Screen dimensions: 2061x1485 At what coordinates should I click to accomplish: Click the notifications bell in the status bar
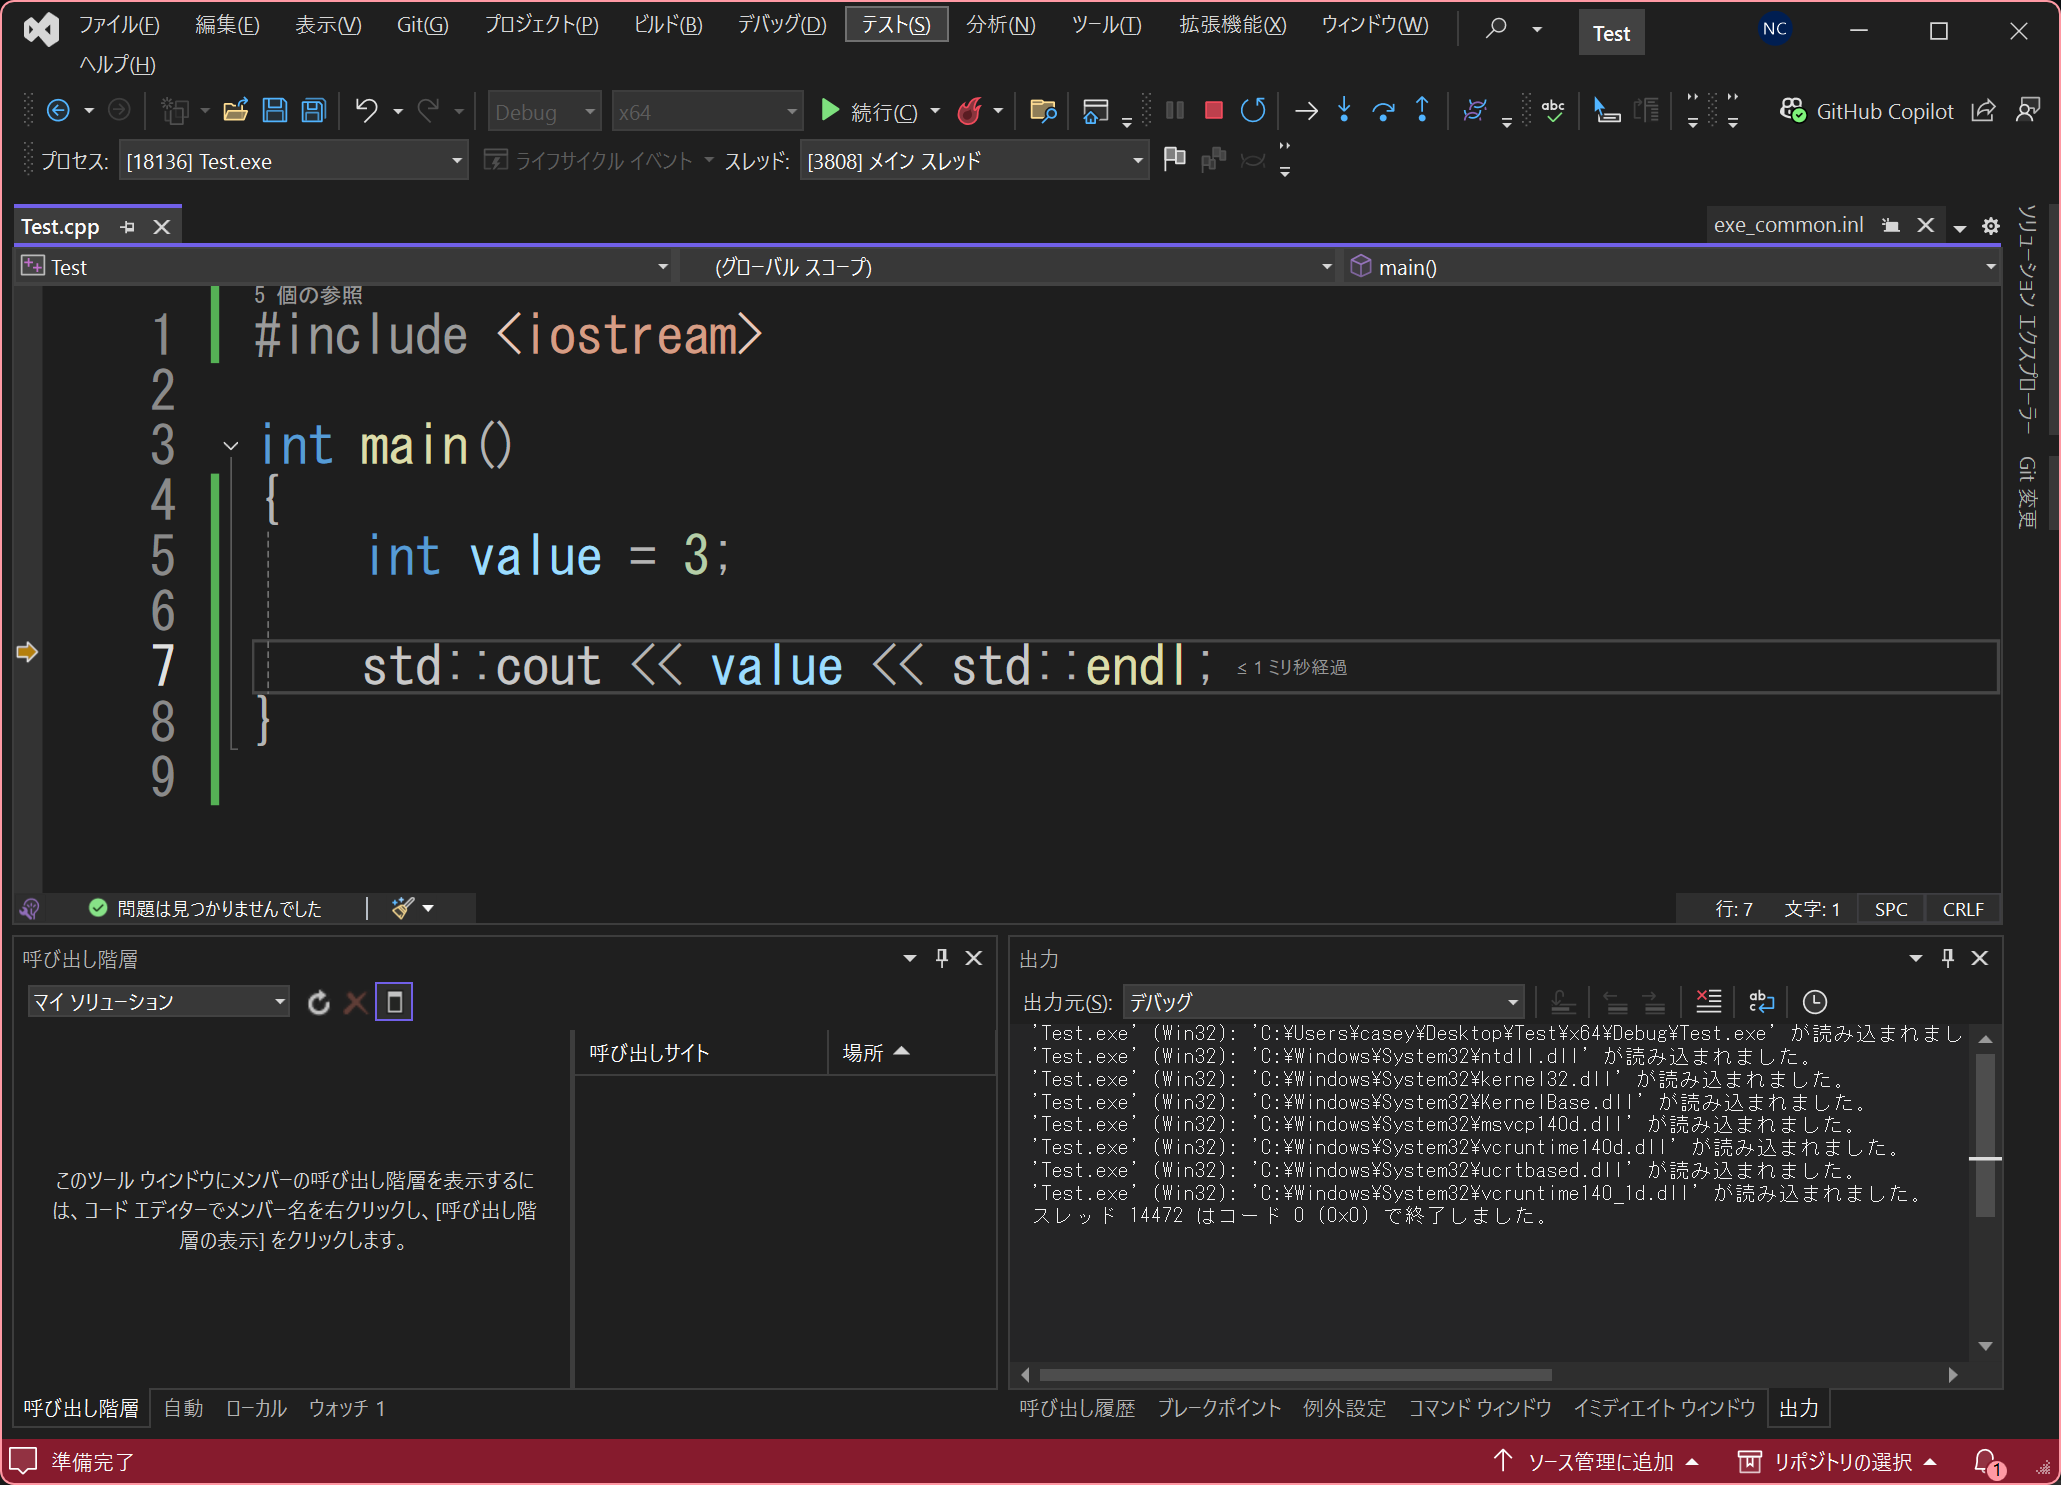pos(1987,1461)
